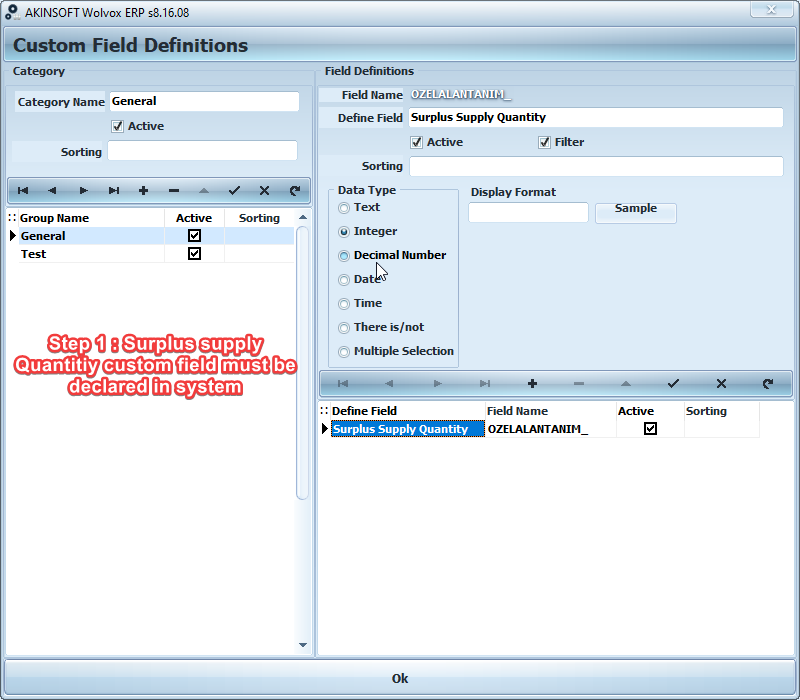Click the Sample button

coord(636,213)
